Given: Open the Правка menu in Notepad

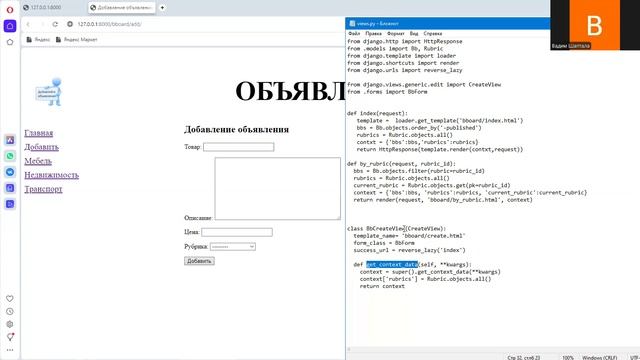Looking at the screenshot, I should click(373, 33).
